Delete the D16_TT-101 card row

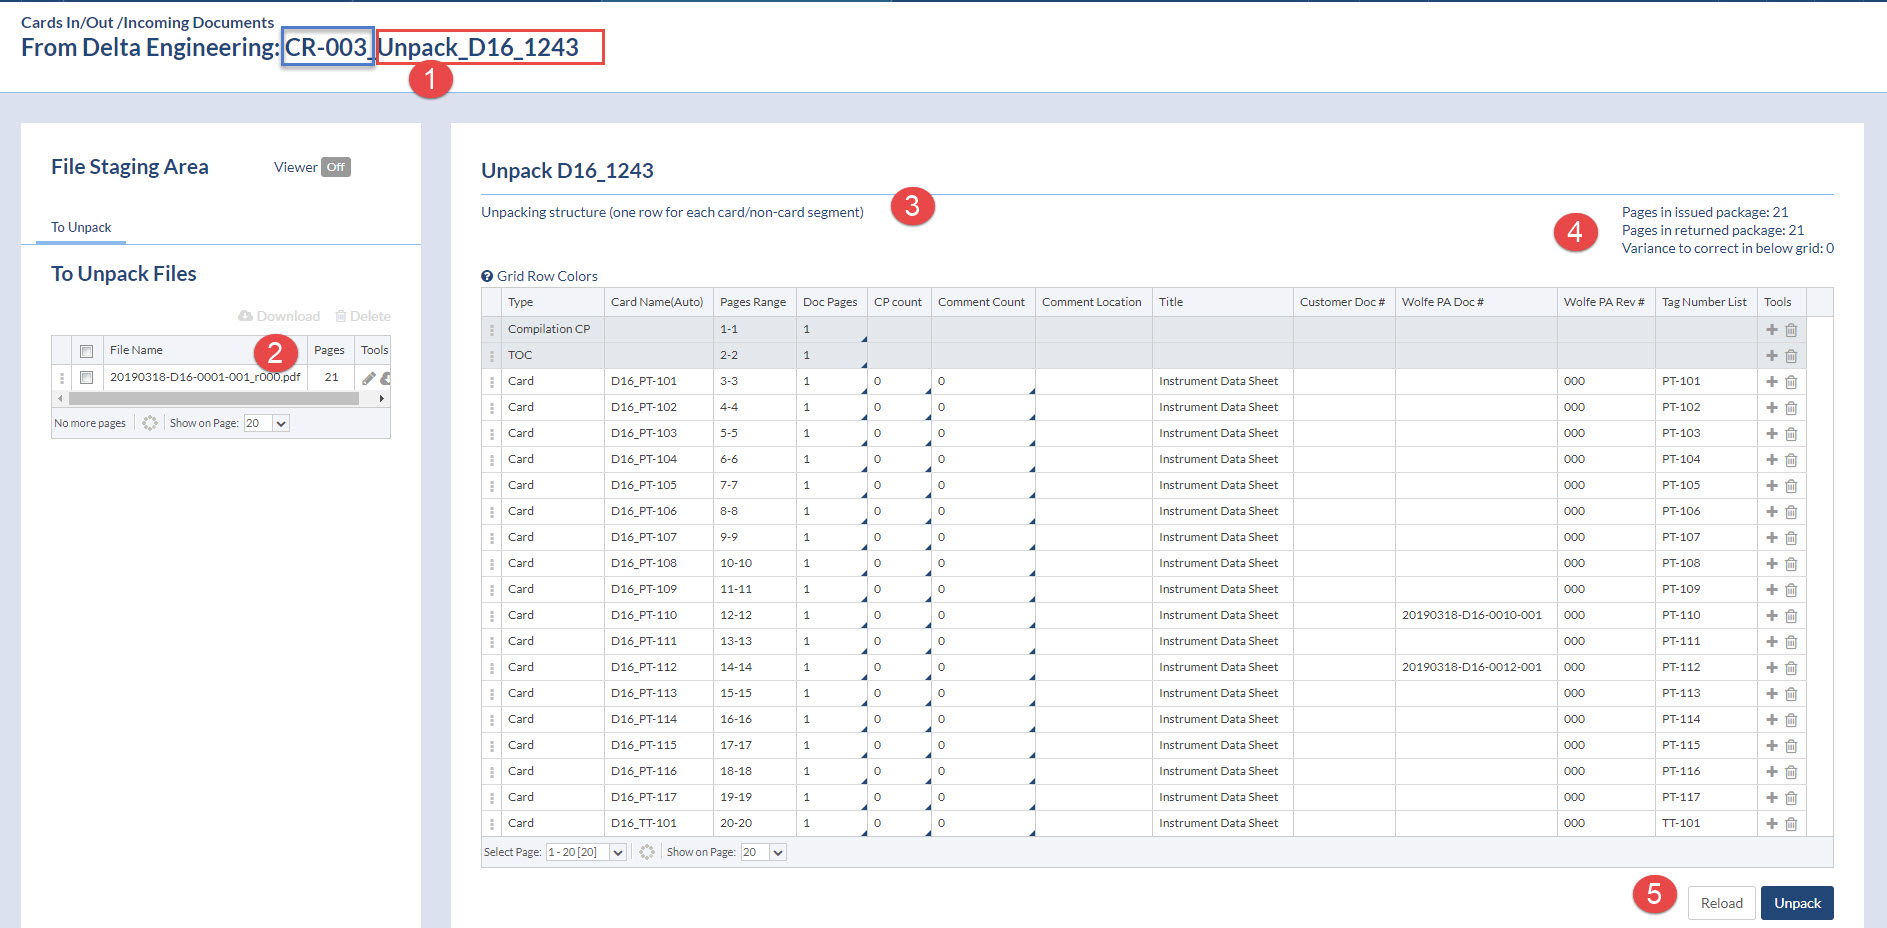click(x=1791, y=824)
